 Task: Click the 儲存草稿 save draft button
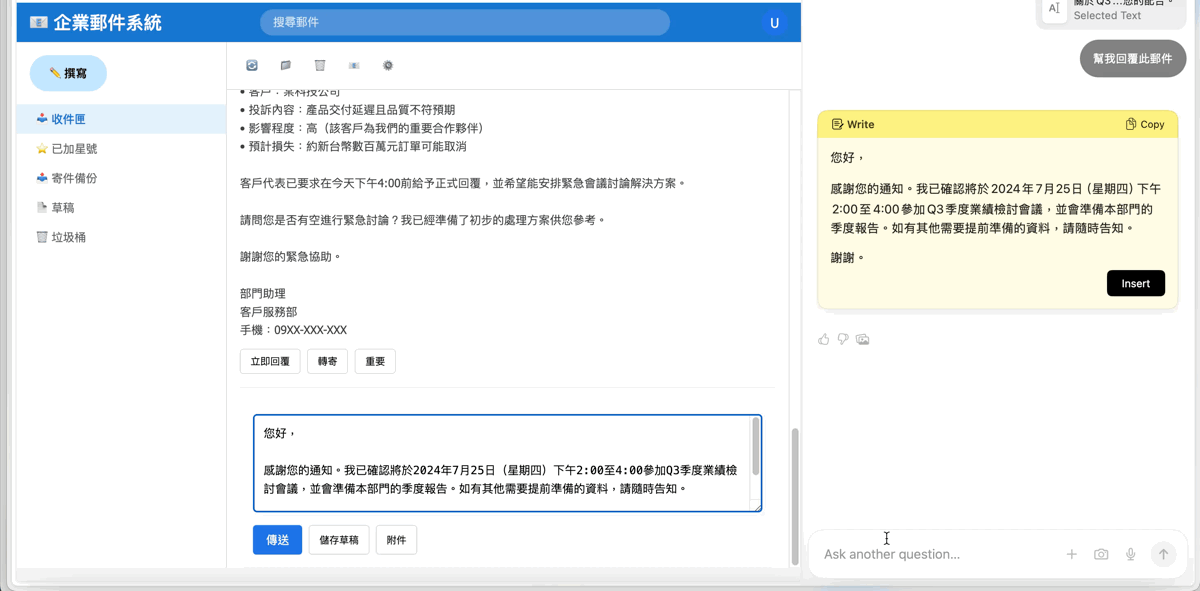(x=339, y=540)
